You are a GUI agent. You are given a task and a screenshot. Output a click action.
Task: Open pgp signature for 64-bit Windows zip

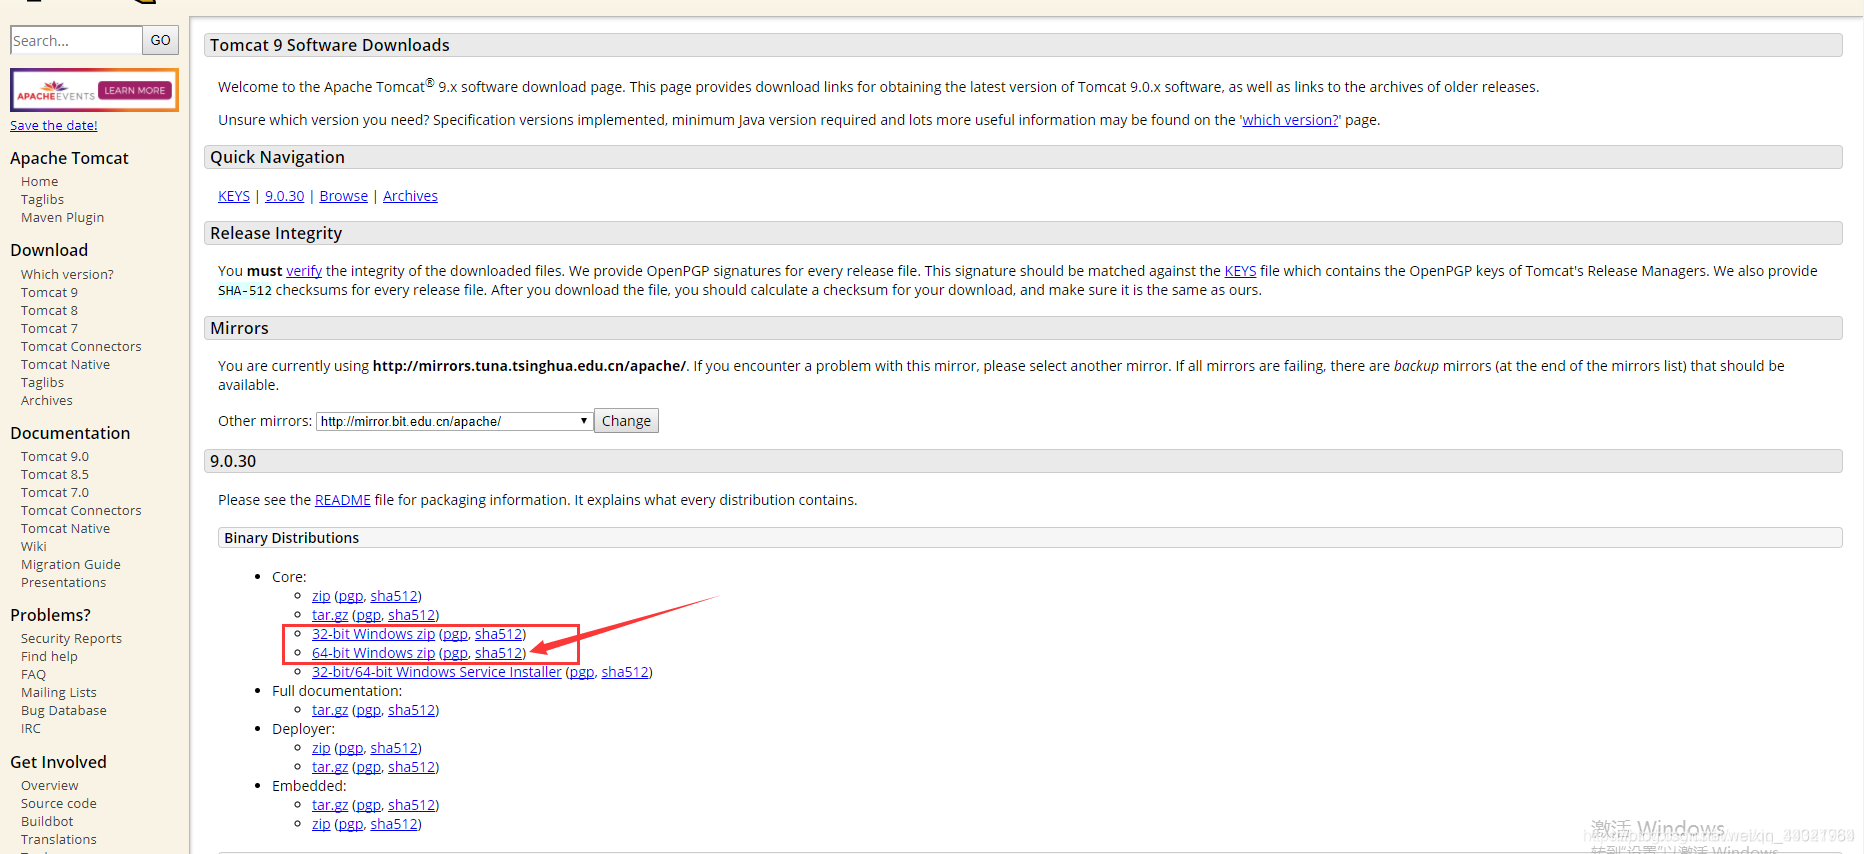(455, 653)
